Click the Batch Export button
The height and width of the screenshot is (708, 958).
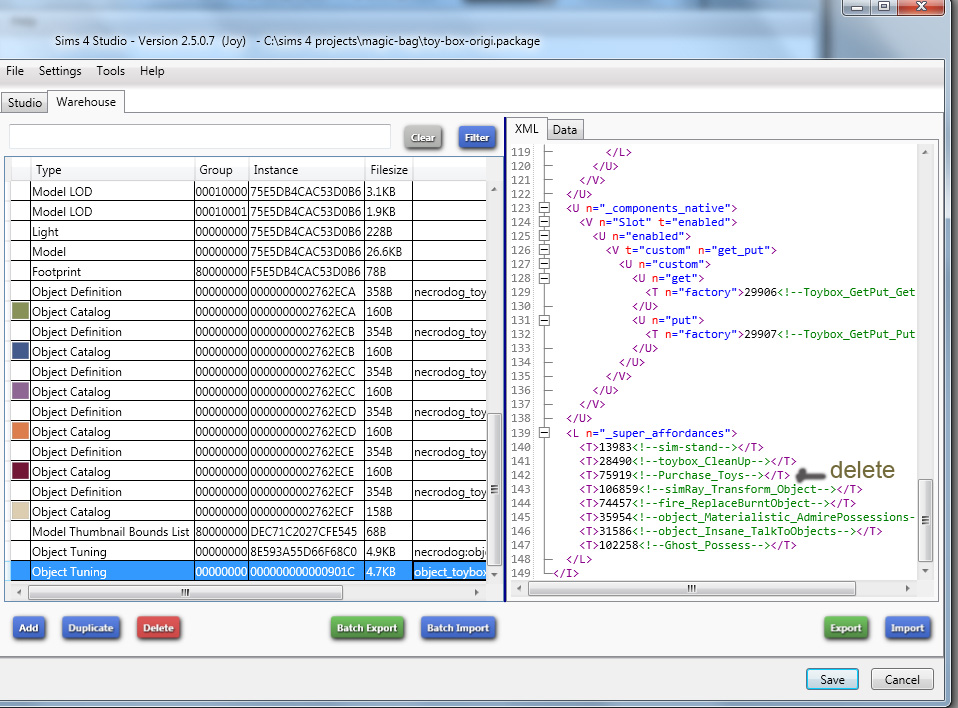[367, 628]
